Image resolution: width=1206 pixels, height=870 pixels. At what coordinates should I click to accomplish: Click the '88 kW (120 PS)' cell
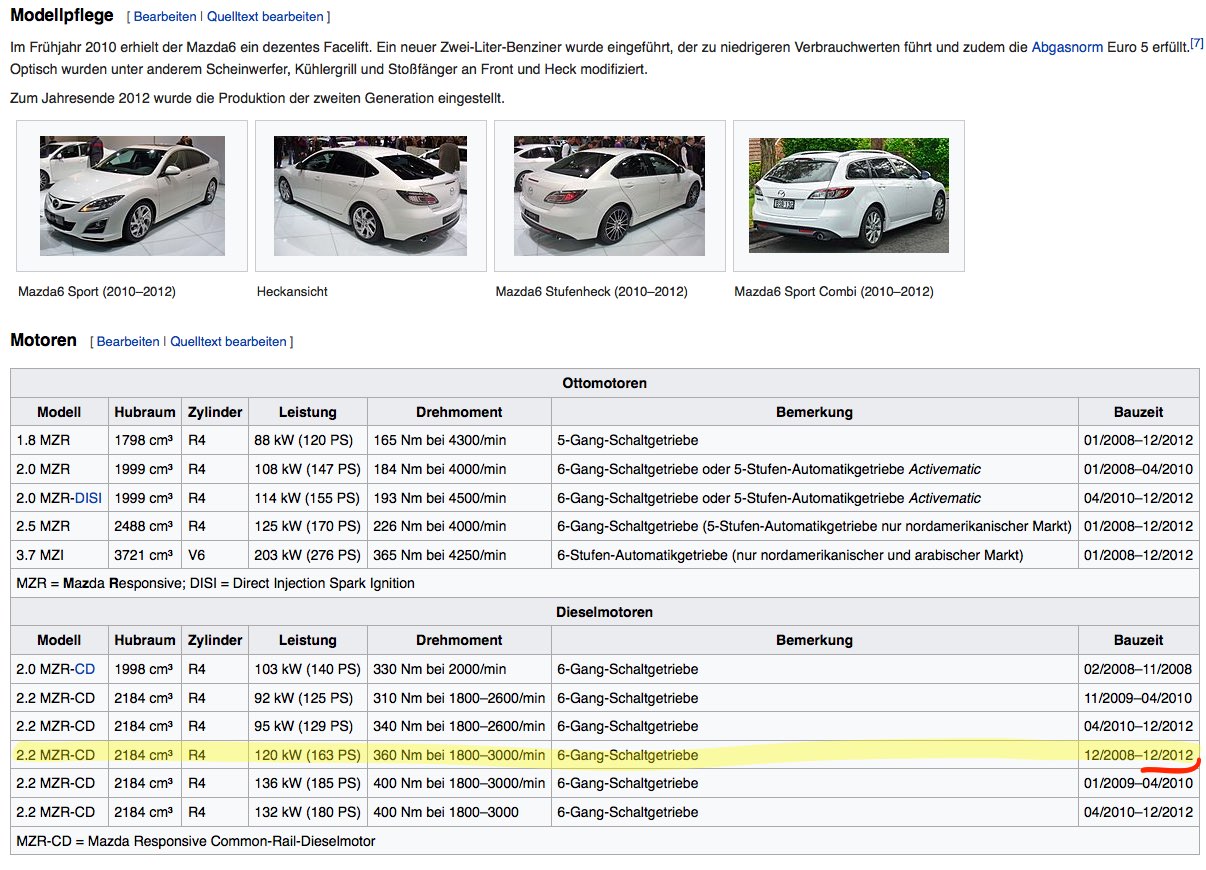coord(308,440)
